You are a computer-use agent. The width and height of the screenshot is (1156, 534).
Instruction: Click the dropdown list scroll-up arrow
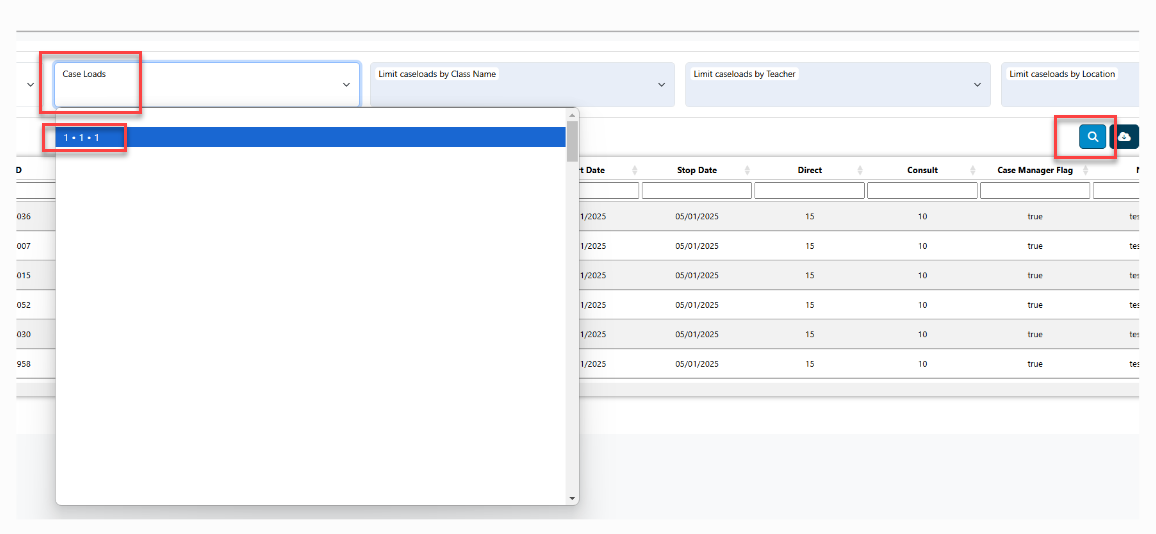click(x=571, y=115)
